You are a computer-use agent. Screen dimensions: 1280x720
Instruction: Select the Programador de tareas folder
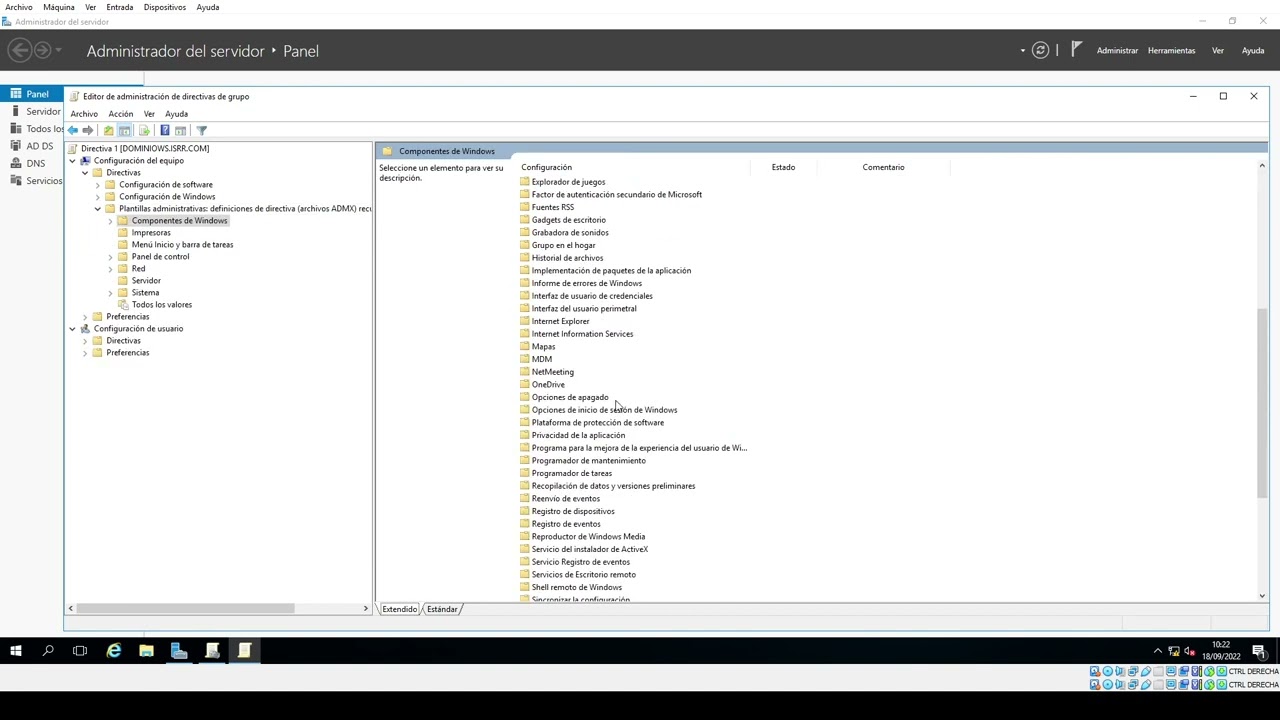coord(571,473)
